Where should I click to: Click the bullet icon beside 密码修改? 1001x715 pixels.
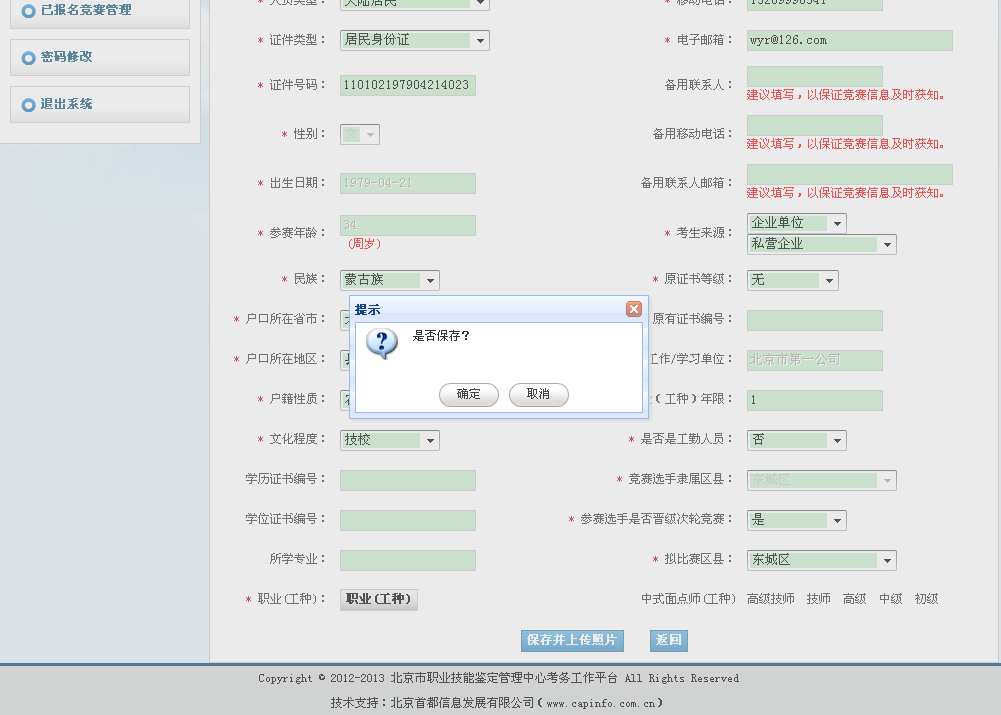28,58
